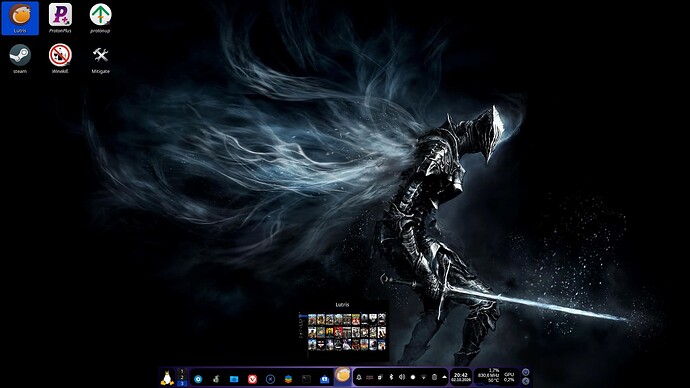The width and height of the screenshot is (690, 388).
Task: Open the protonup desktop shortcut
Action: (100, 18)
